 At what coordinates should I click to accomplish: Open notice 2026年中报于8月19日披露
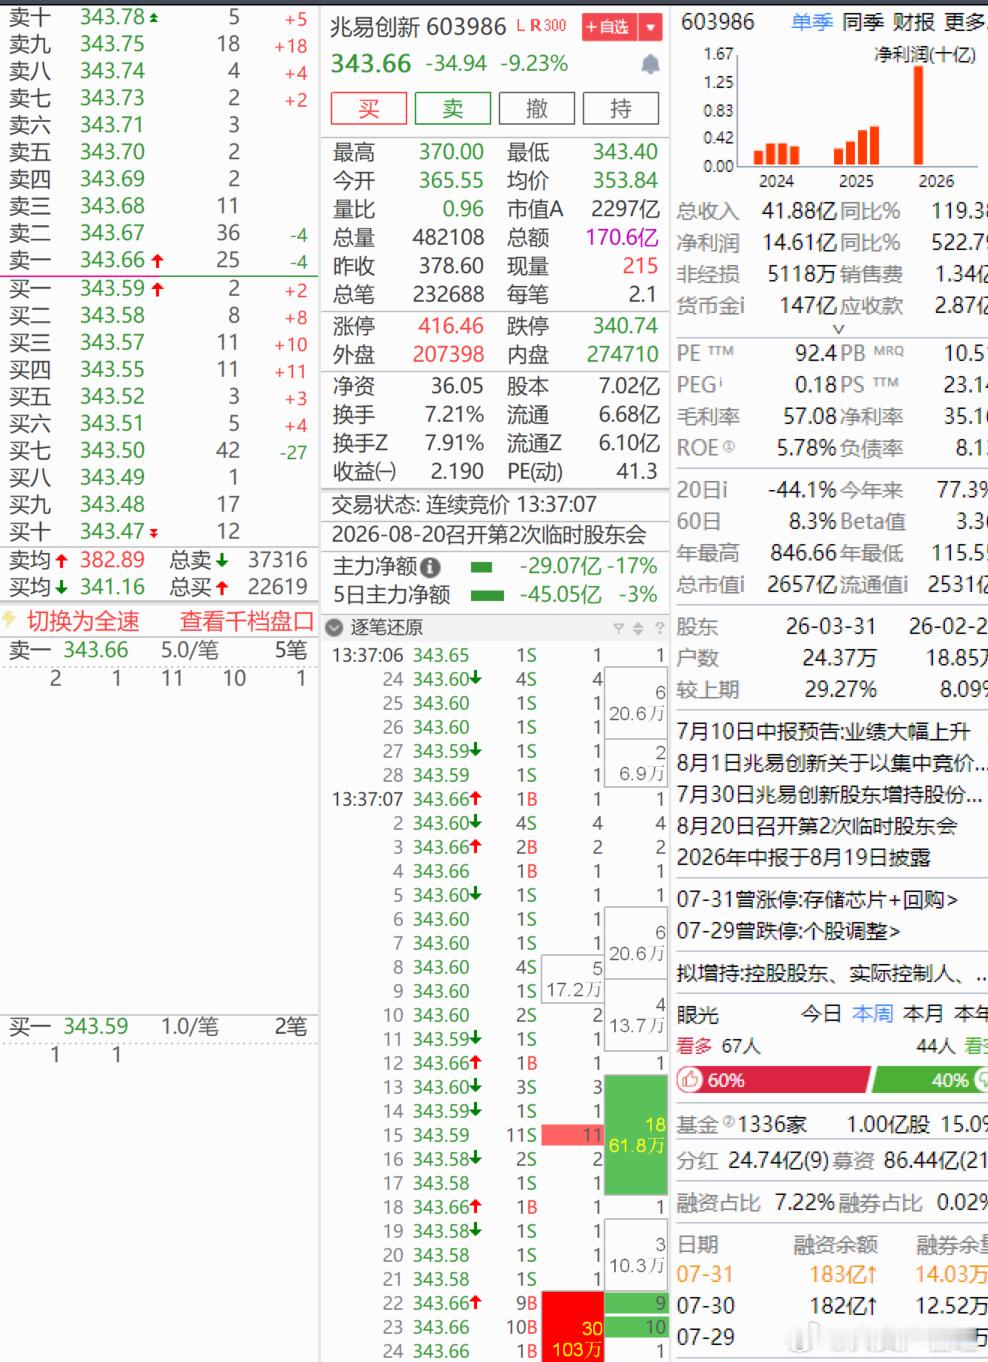804,858
